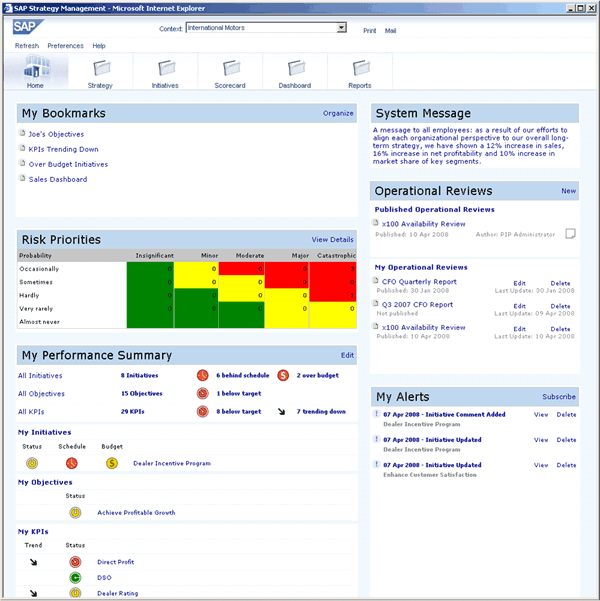Click document icon beside Sales Dashboard bookmark
The image size is (600, 601).
point(22,178)
